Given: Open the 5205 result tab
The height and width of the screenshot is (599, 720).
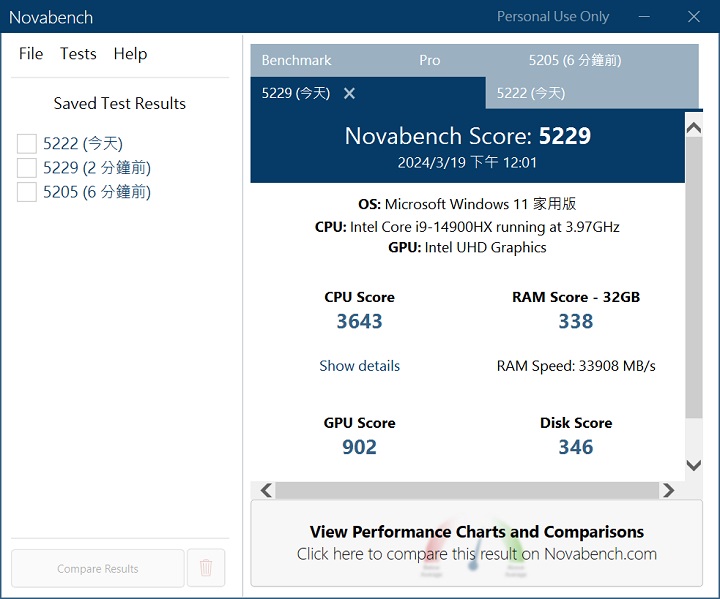Looking at the screenshot, I should [x=574, y=60].
